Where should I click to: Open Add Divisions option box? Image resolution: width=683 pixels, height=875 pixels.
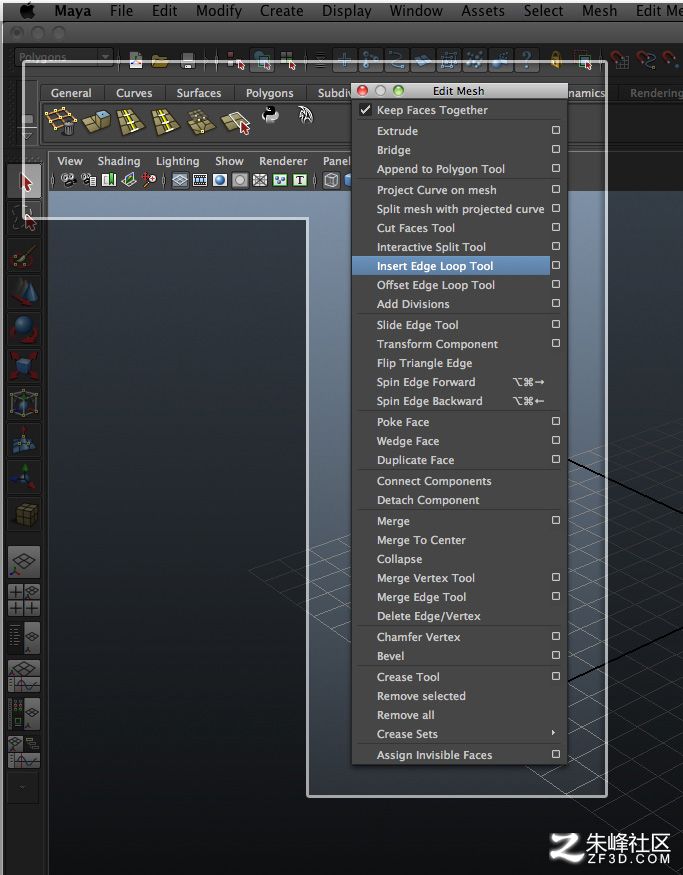click(x=556, y=303)
